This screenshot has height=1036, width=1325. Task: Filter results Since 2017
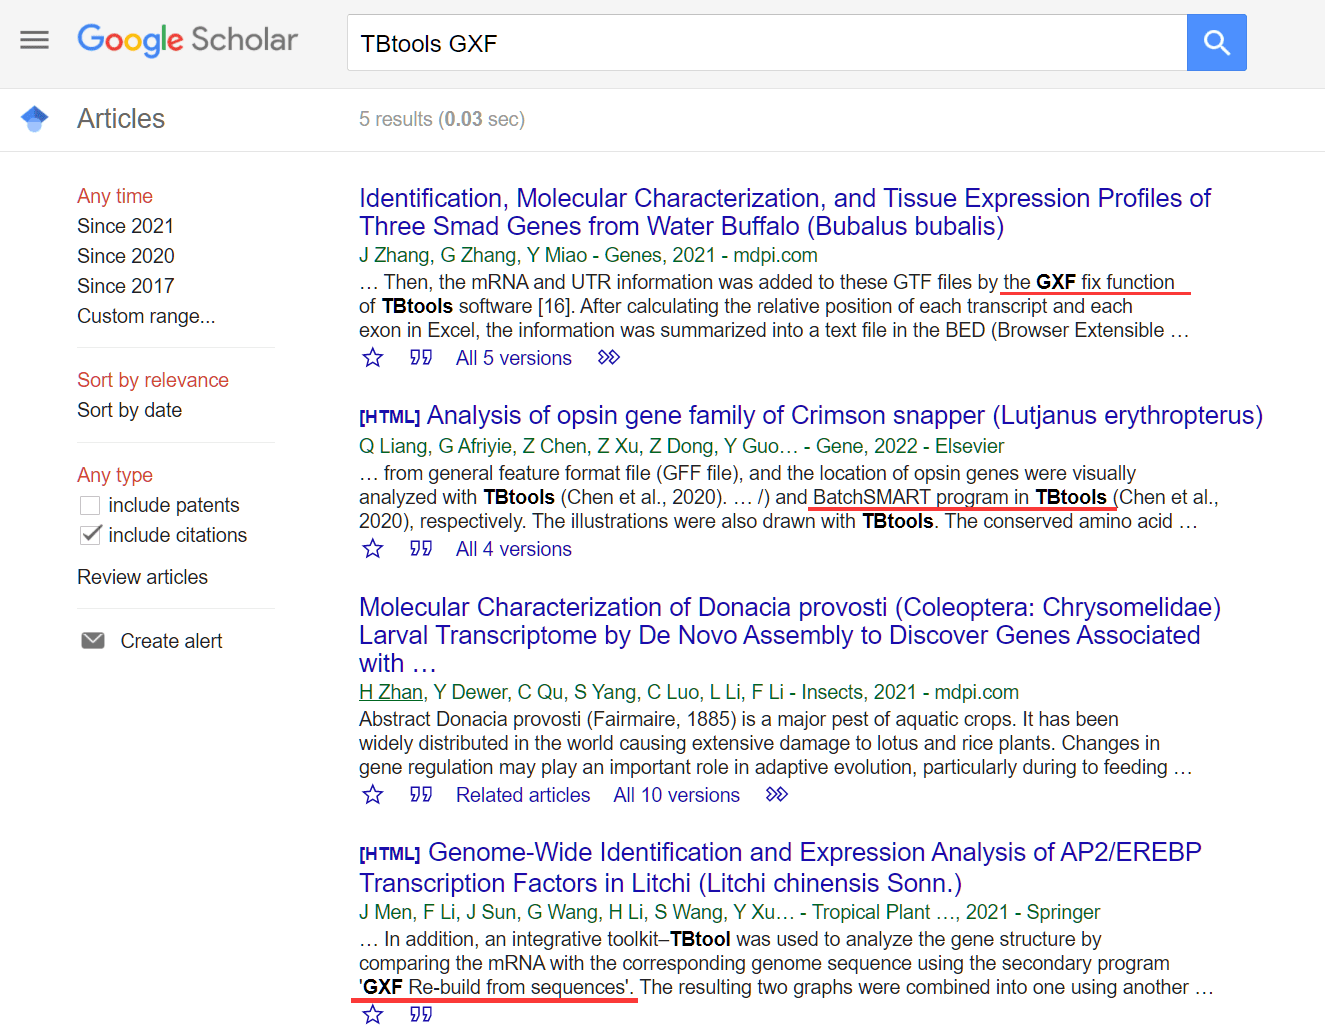click(x=126, y=286)
